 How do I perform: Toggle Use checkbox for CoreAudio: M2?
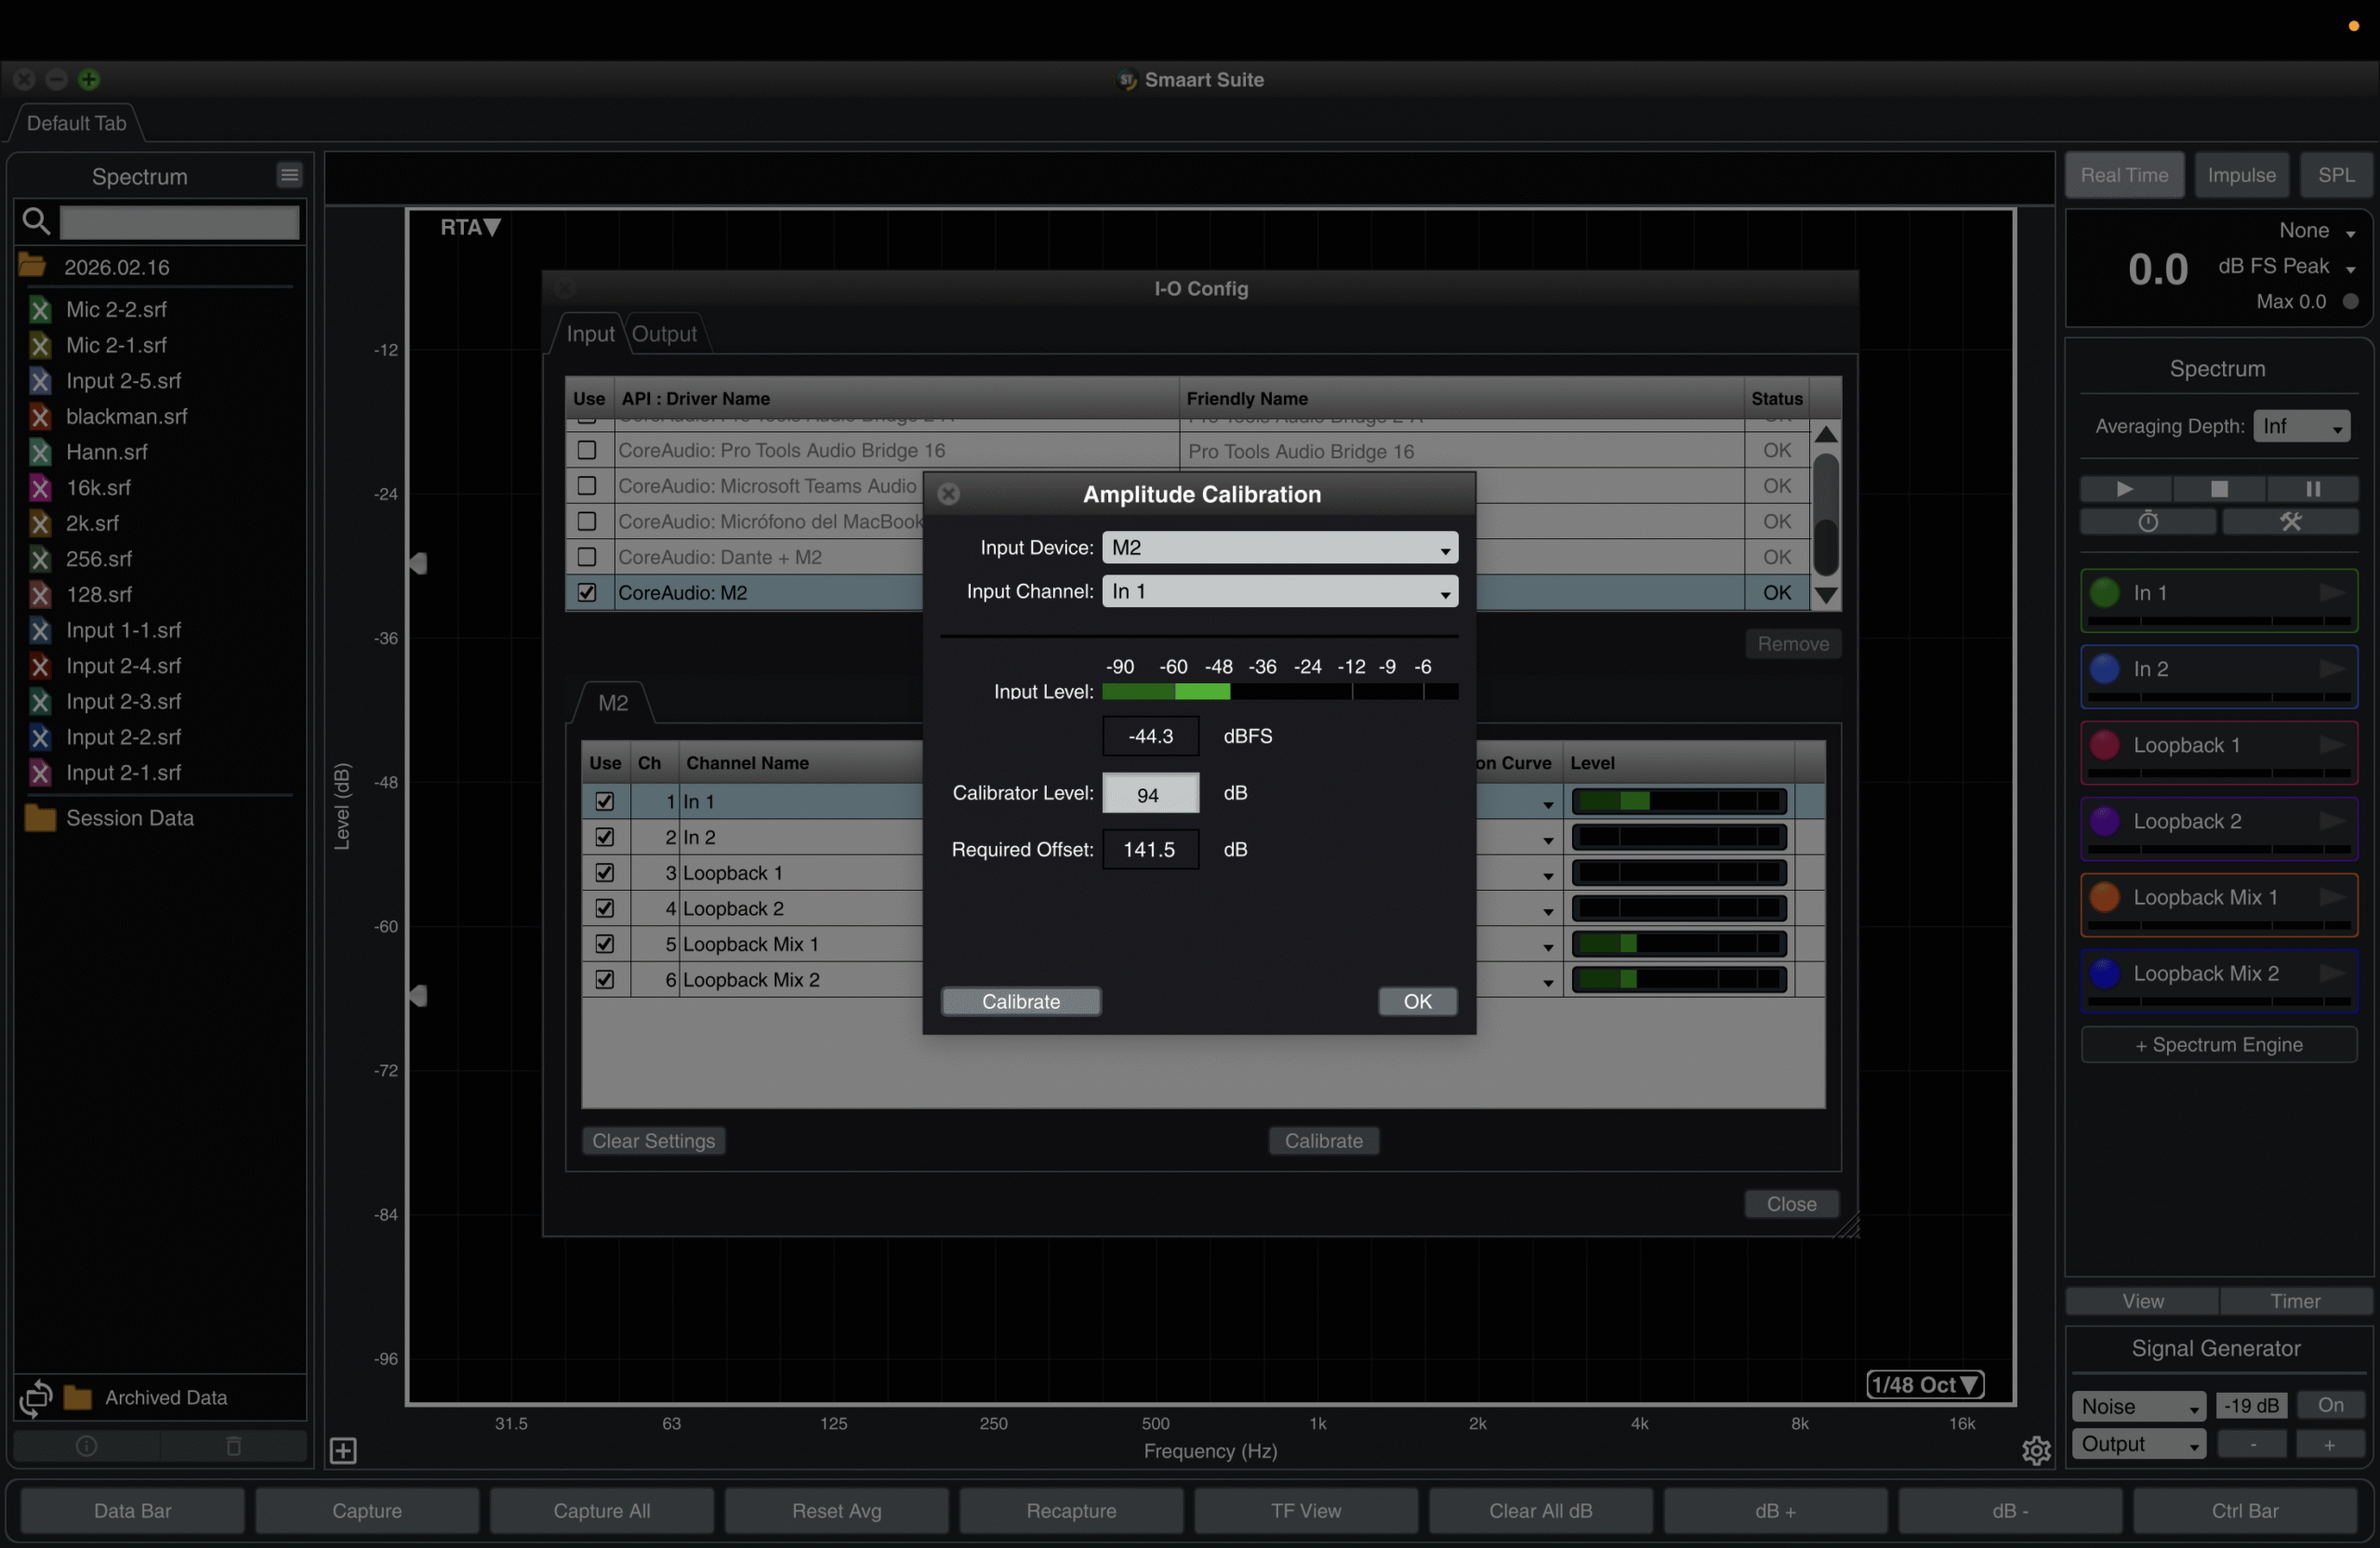(587, 593)
